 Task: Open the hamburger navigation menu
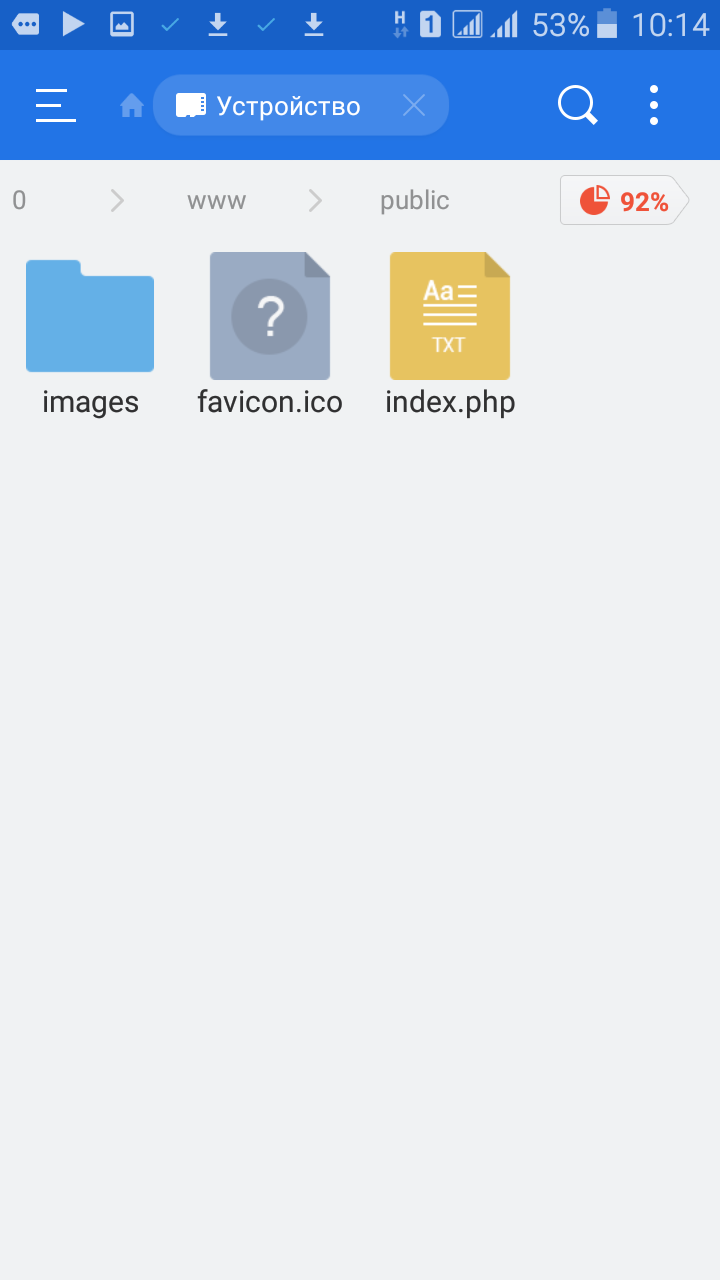[55, 105]
